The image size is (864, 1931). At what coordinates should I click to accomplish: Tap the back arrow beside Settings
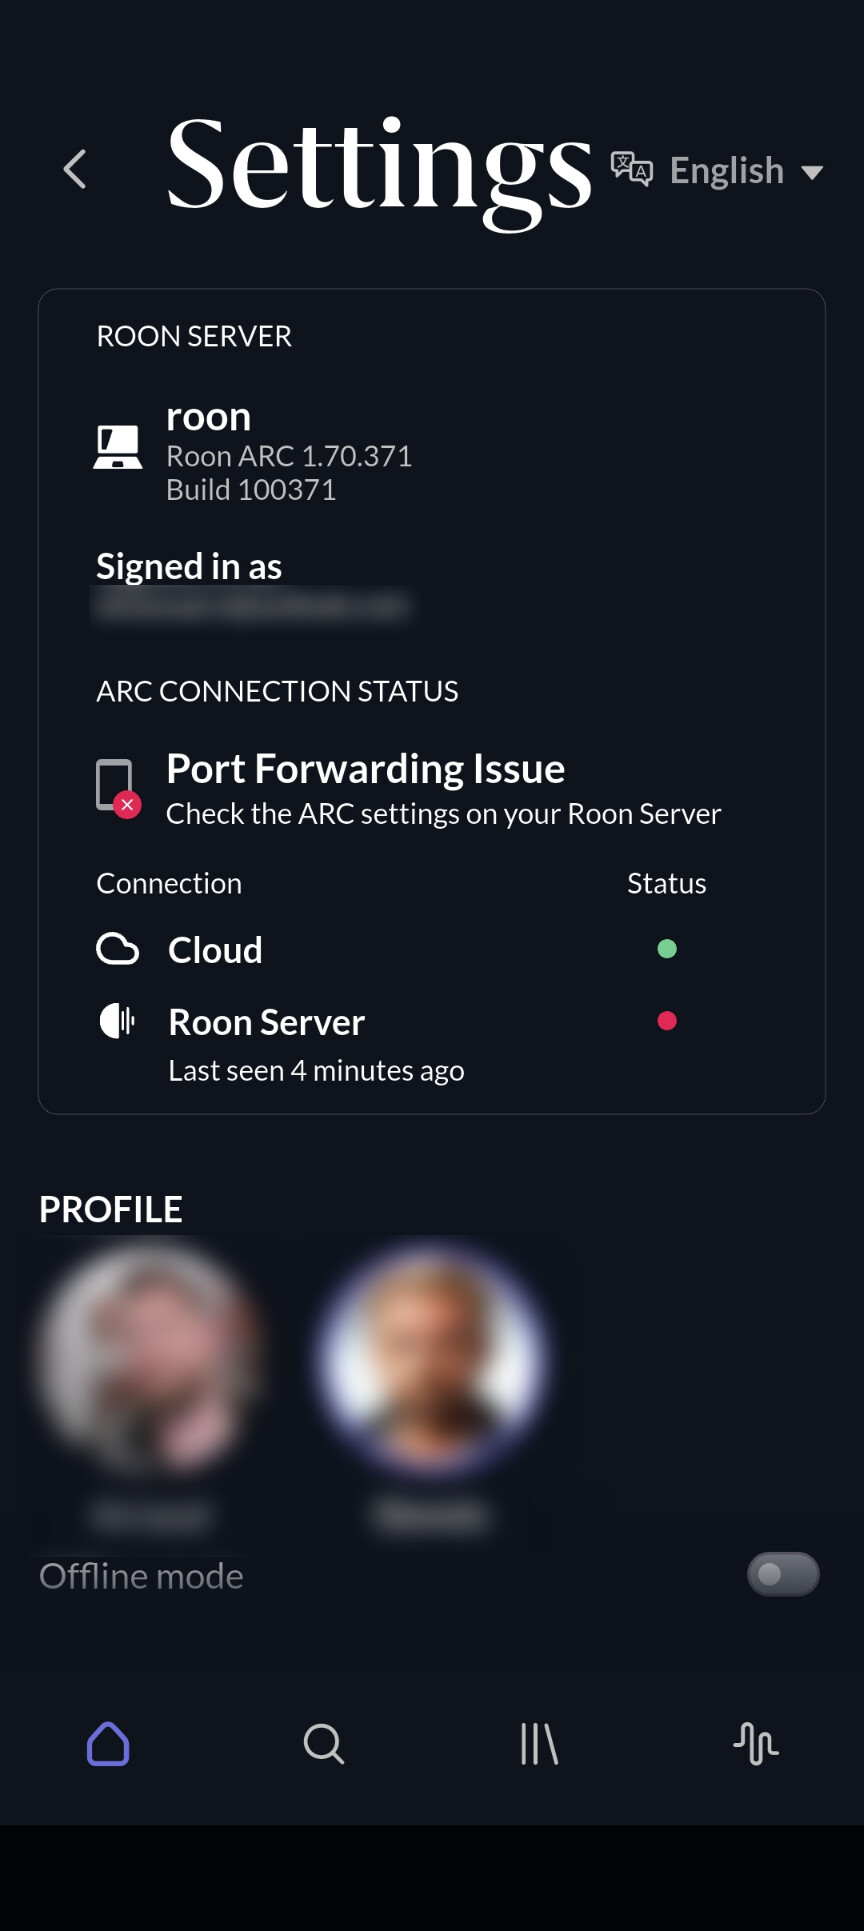[x=75, y=169]
